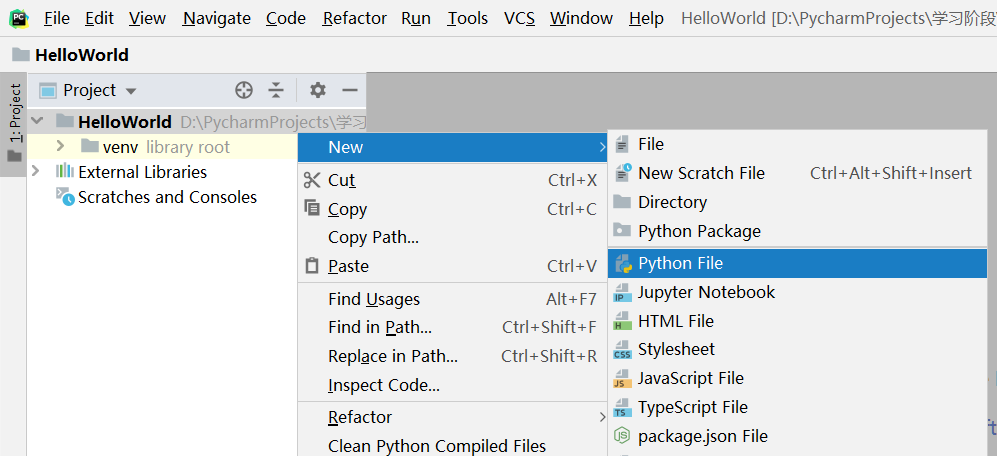Choose Clean Python Compiled Files
The image size is (997, 456).
452,446
